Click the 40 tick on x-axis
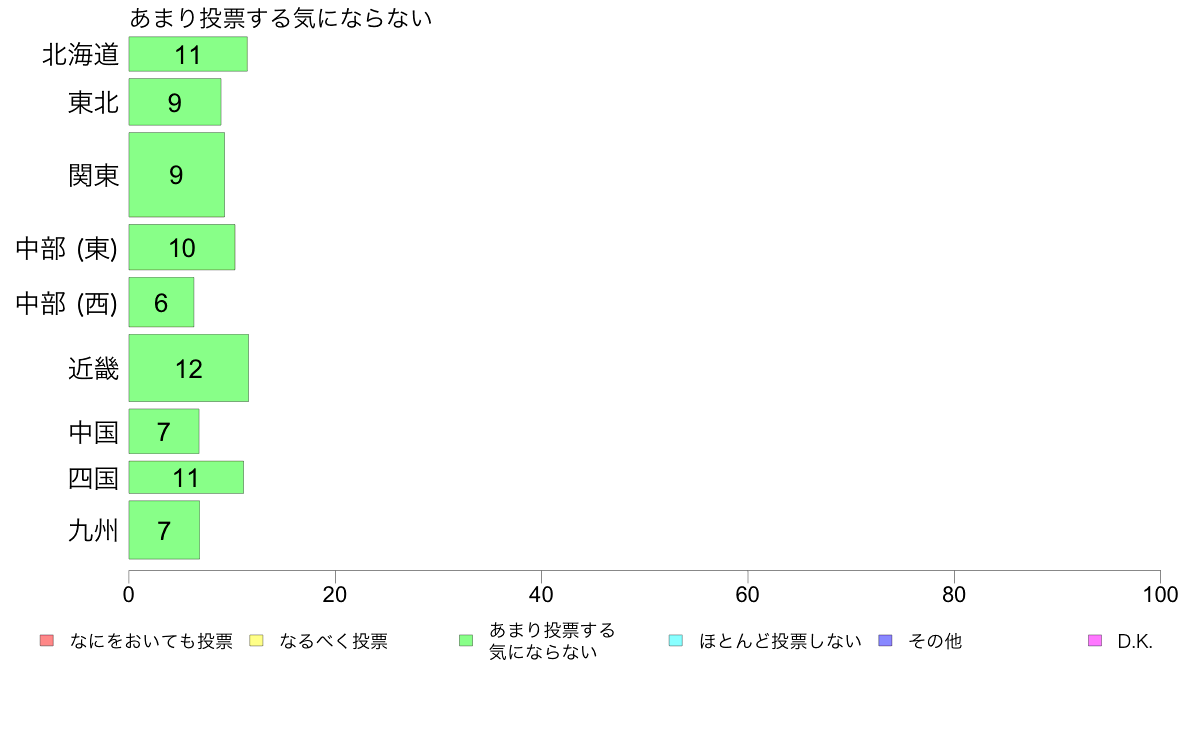This screenshot has width=1188, height=736. tap(541, 594)
